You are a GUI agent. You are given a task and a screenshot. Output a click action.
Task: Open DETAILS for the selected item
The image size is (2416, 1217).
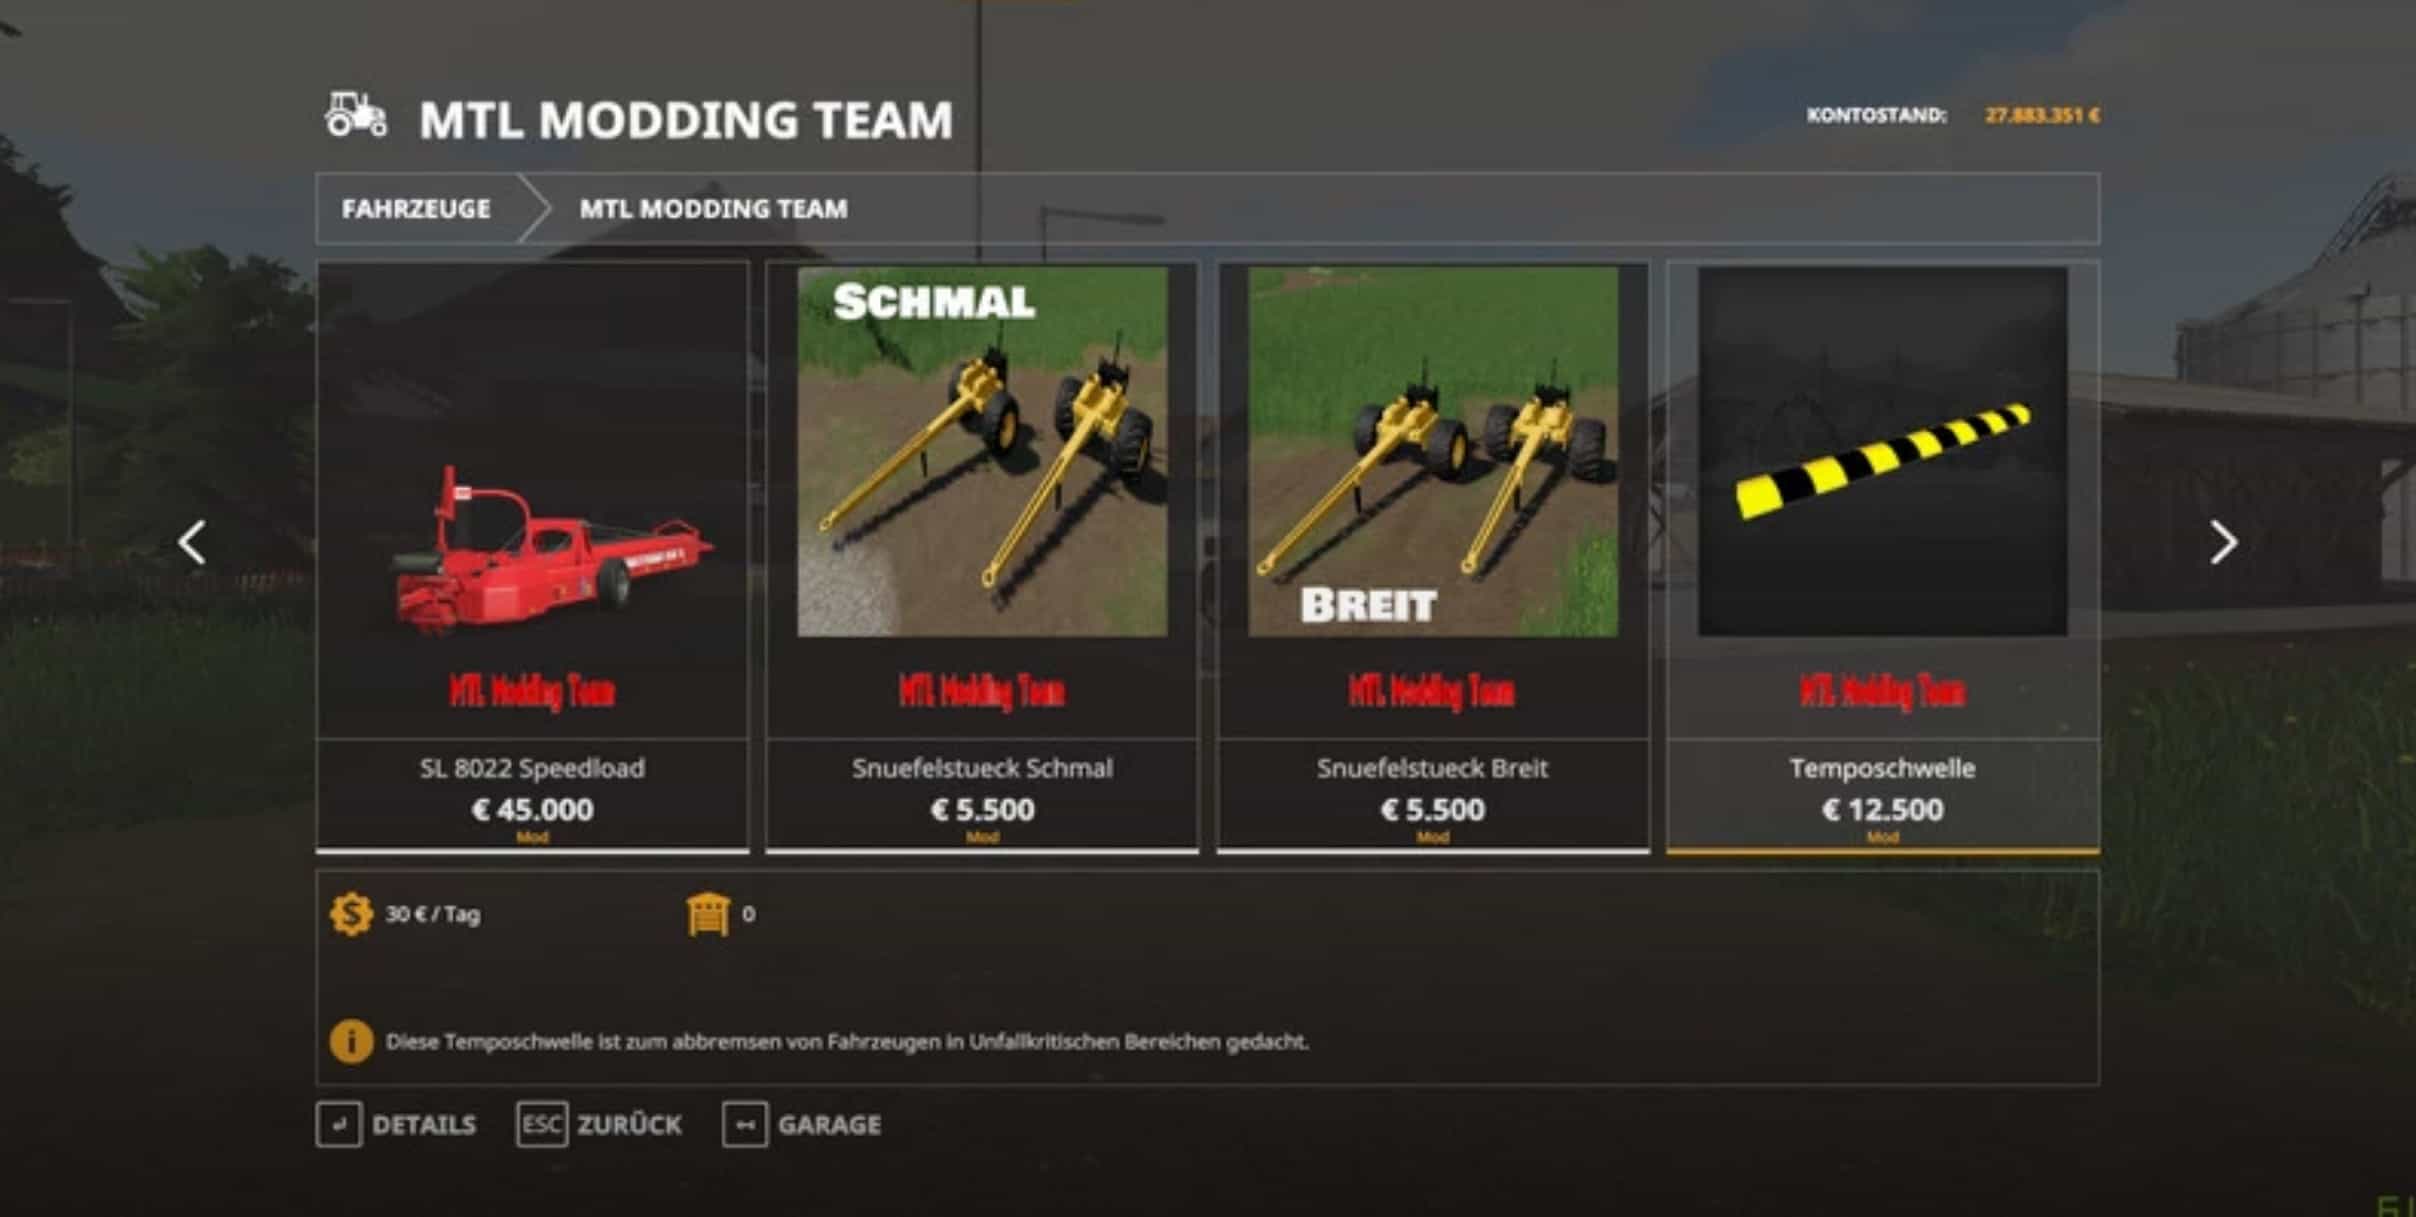[x=424, y=1125]
